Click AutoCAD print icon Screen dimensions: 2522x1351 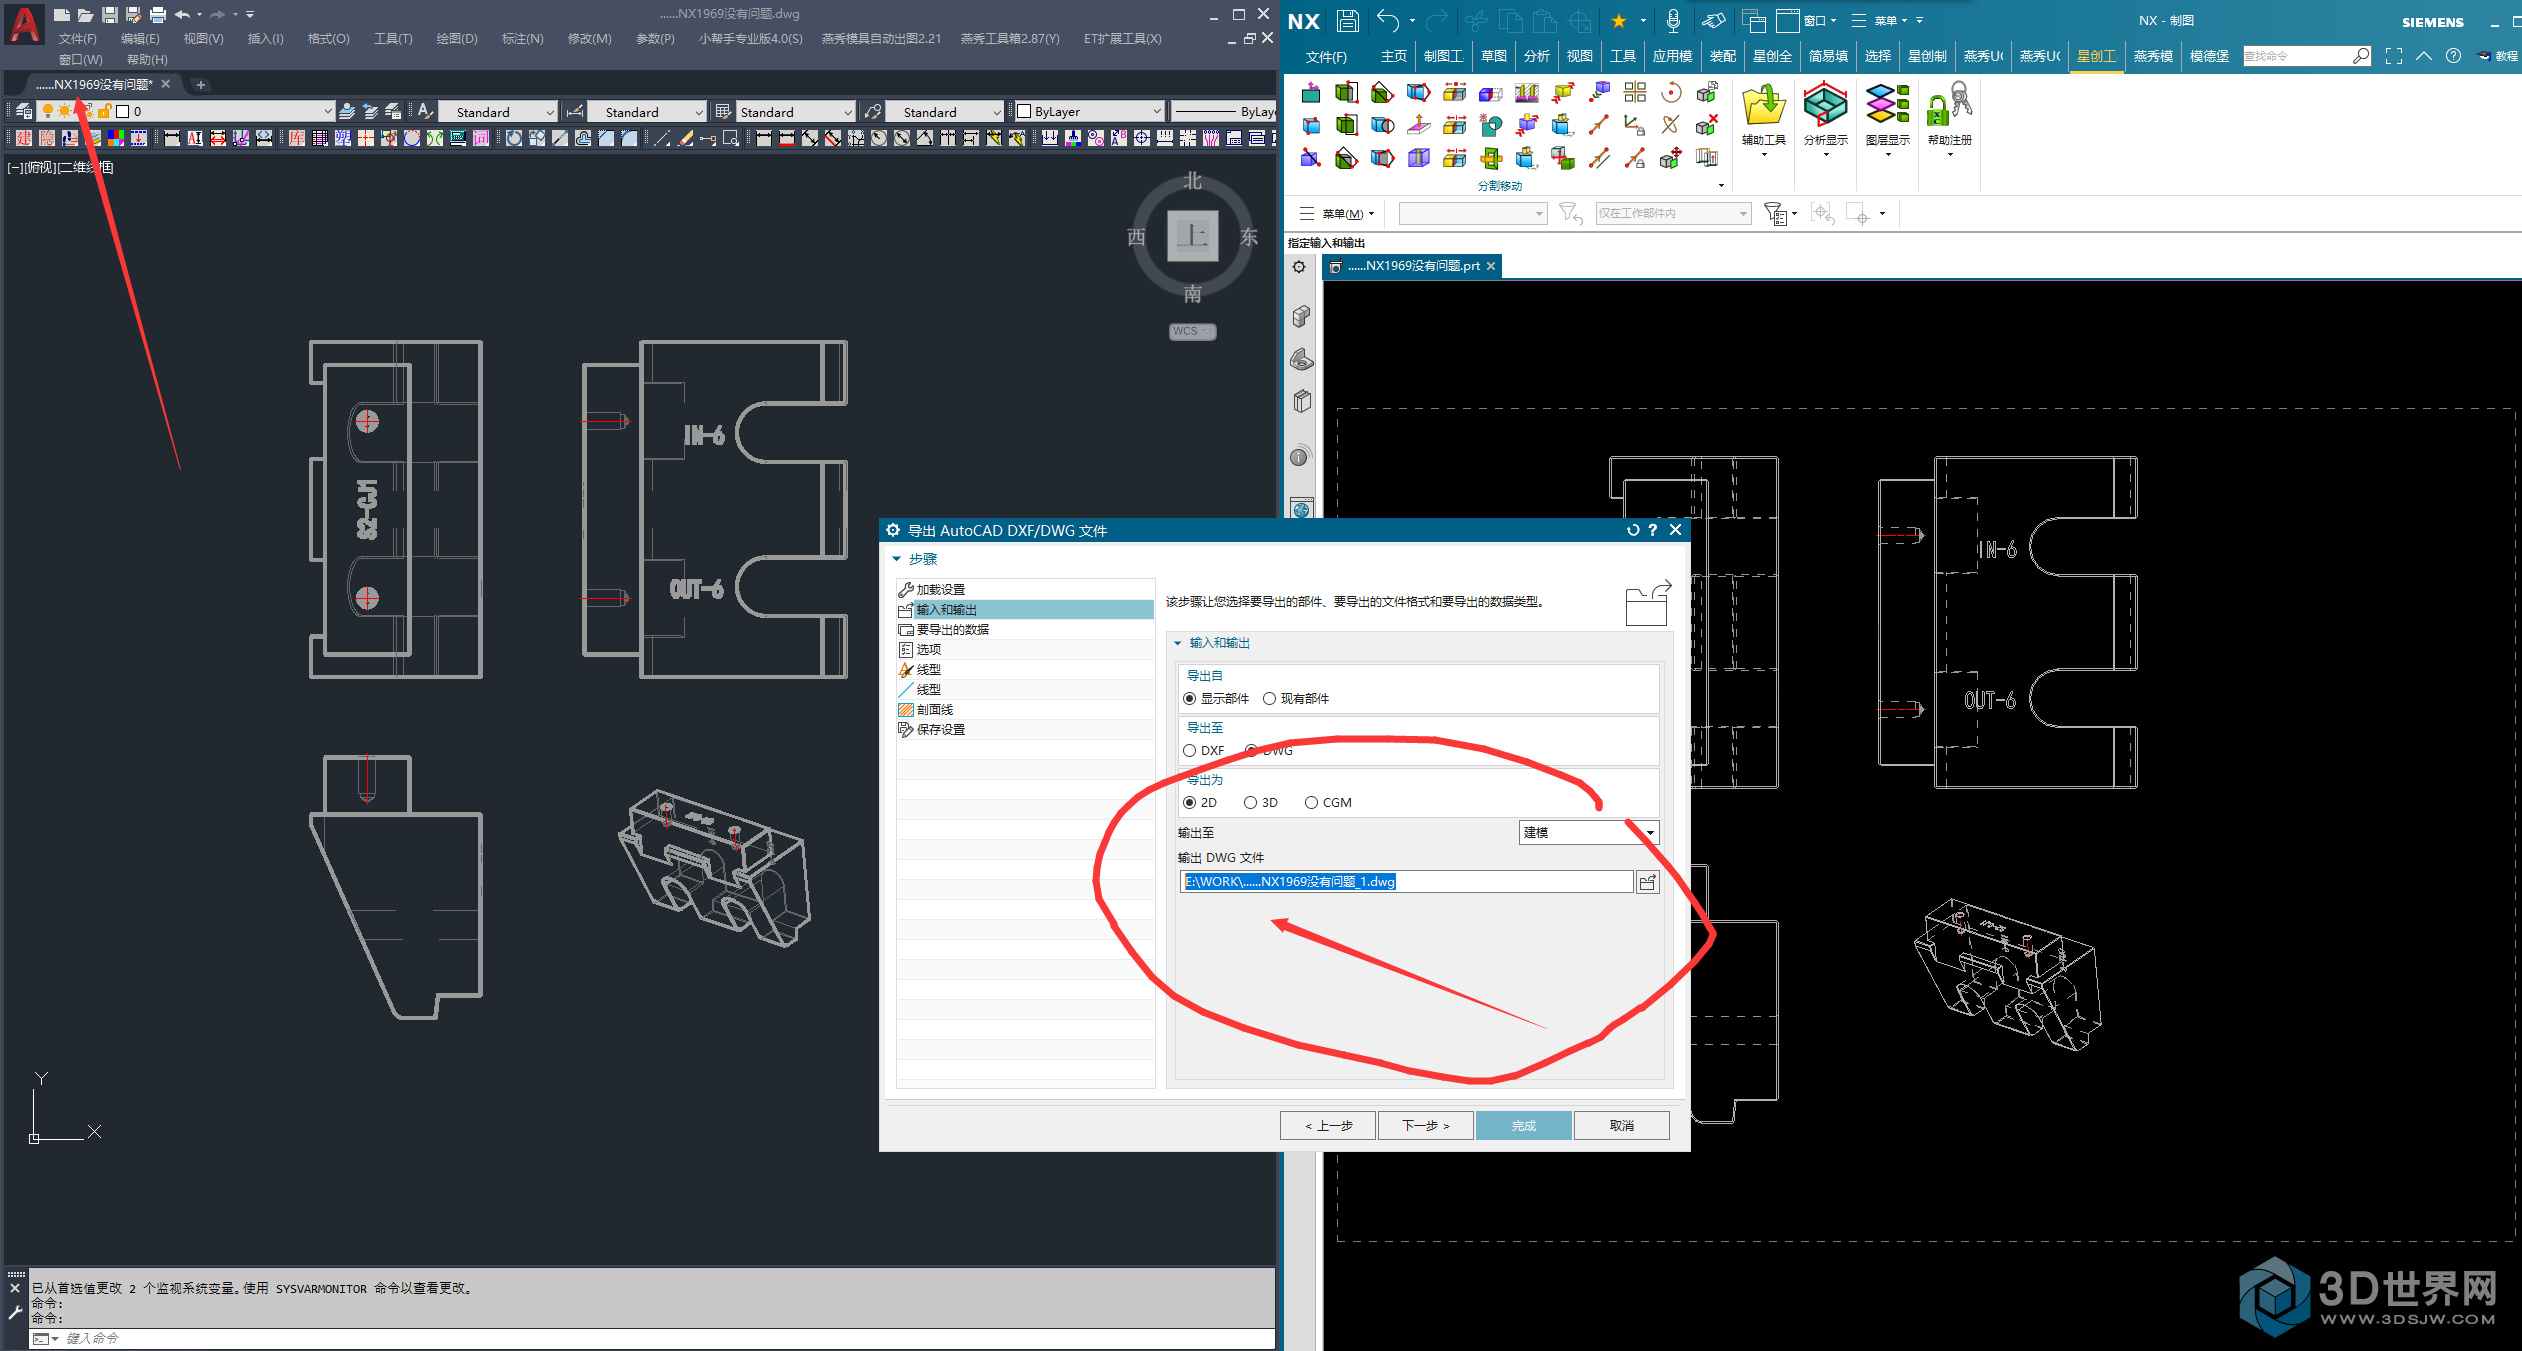coord(158,15)
